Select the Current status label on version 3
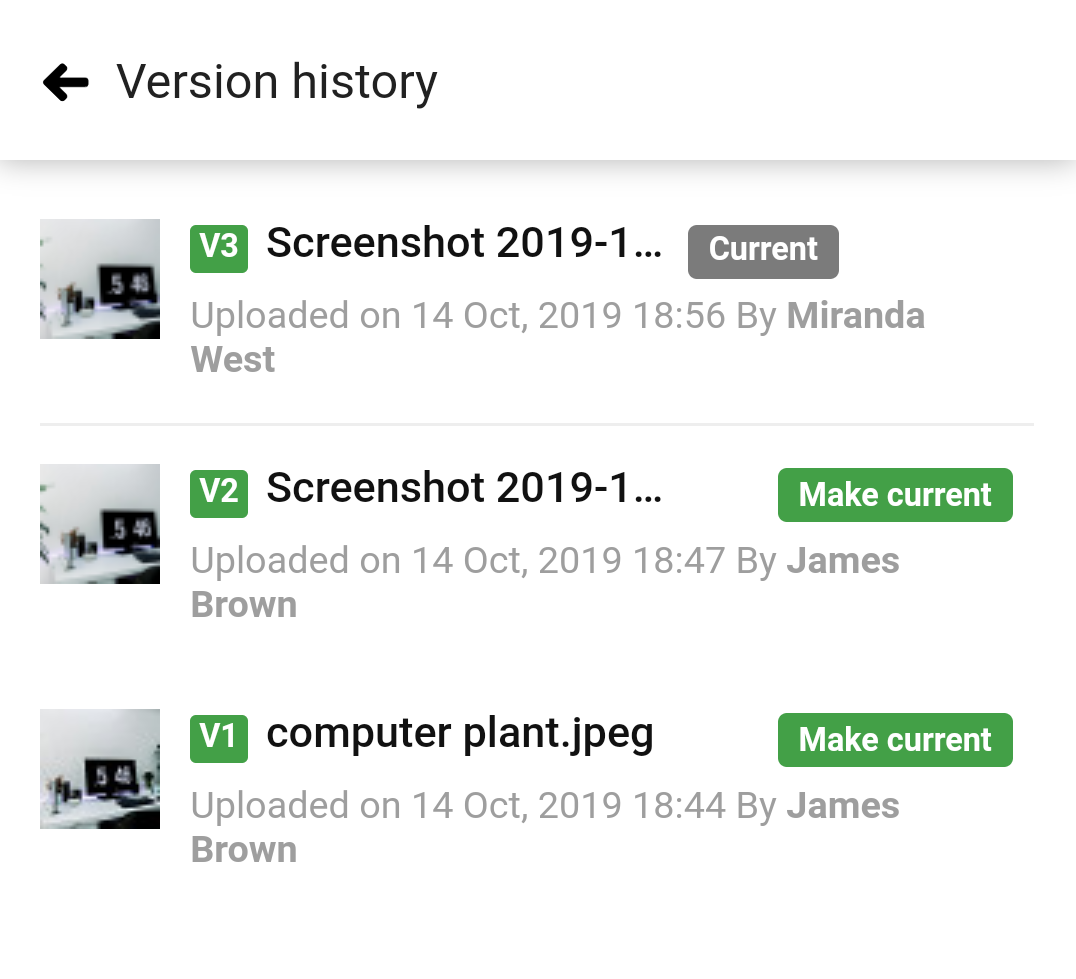1076x979 pixels. point(763,251)
